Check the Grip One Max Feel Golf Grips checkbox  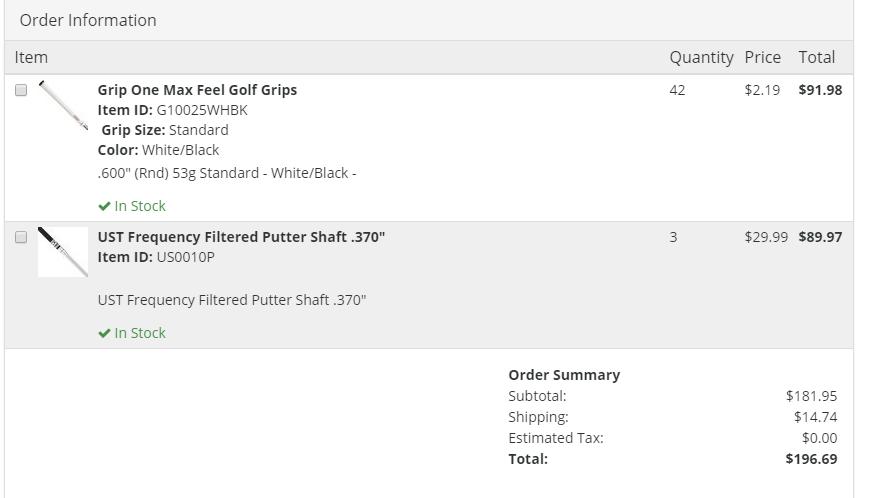click(x=21, y=90)
